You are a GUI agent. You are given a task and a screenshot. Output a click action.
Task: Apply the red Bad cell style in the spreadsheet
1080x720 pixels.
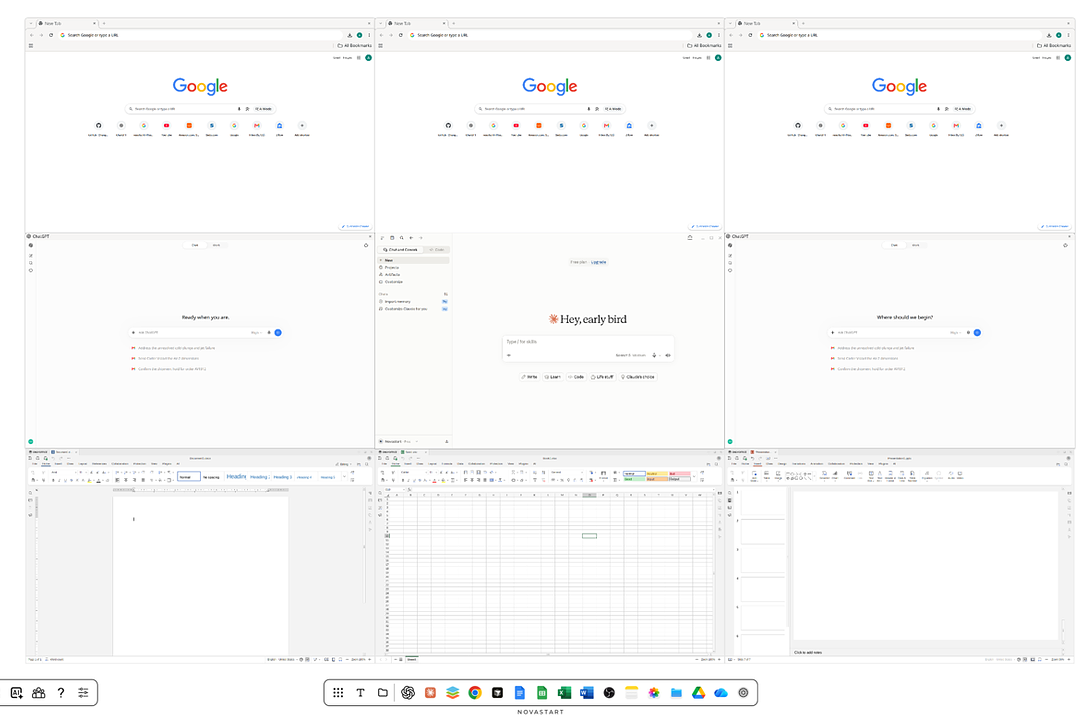[x=679, y=473]
